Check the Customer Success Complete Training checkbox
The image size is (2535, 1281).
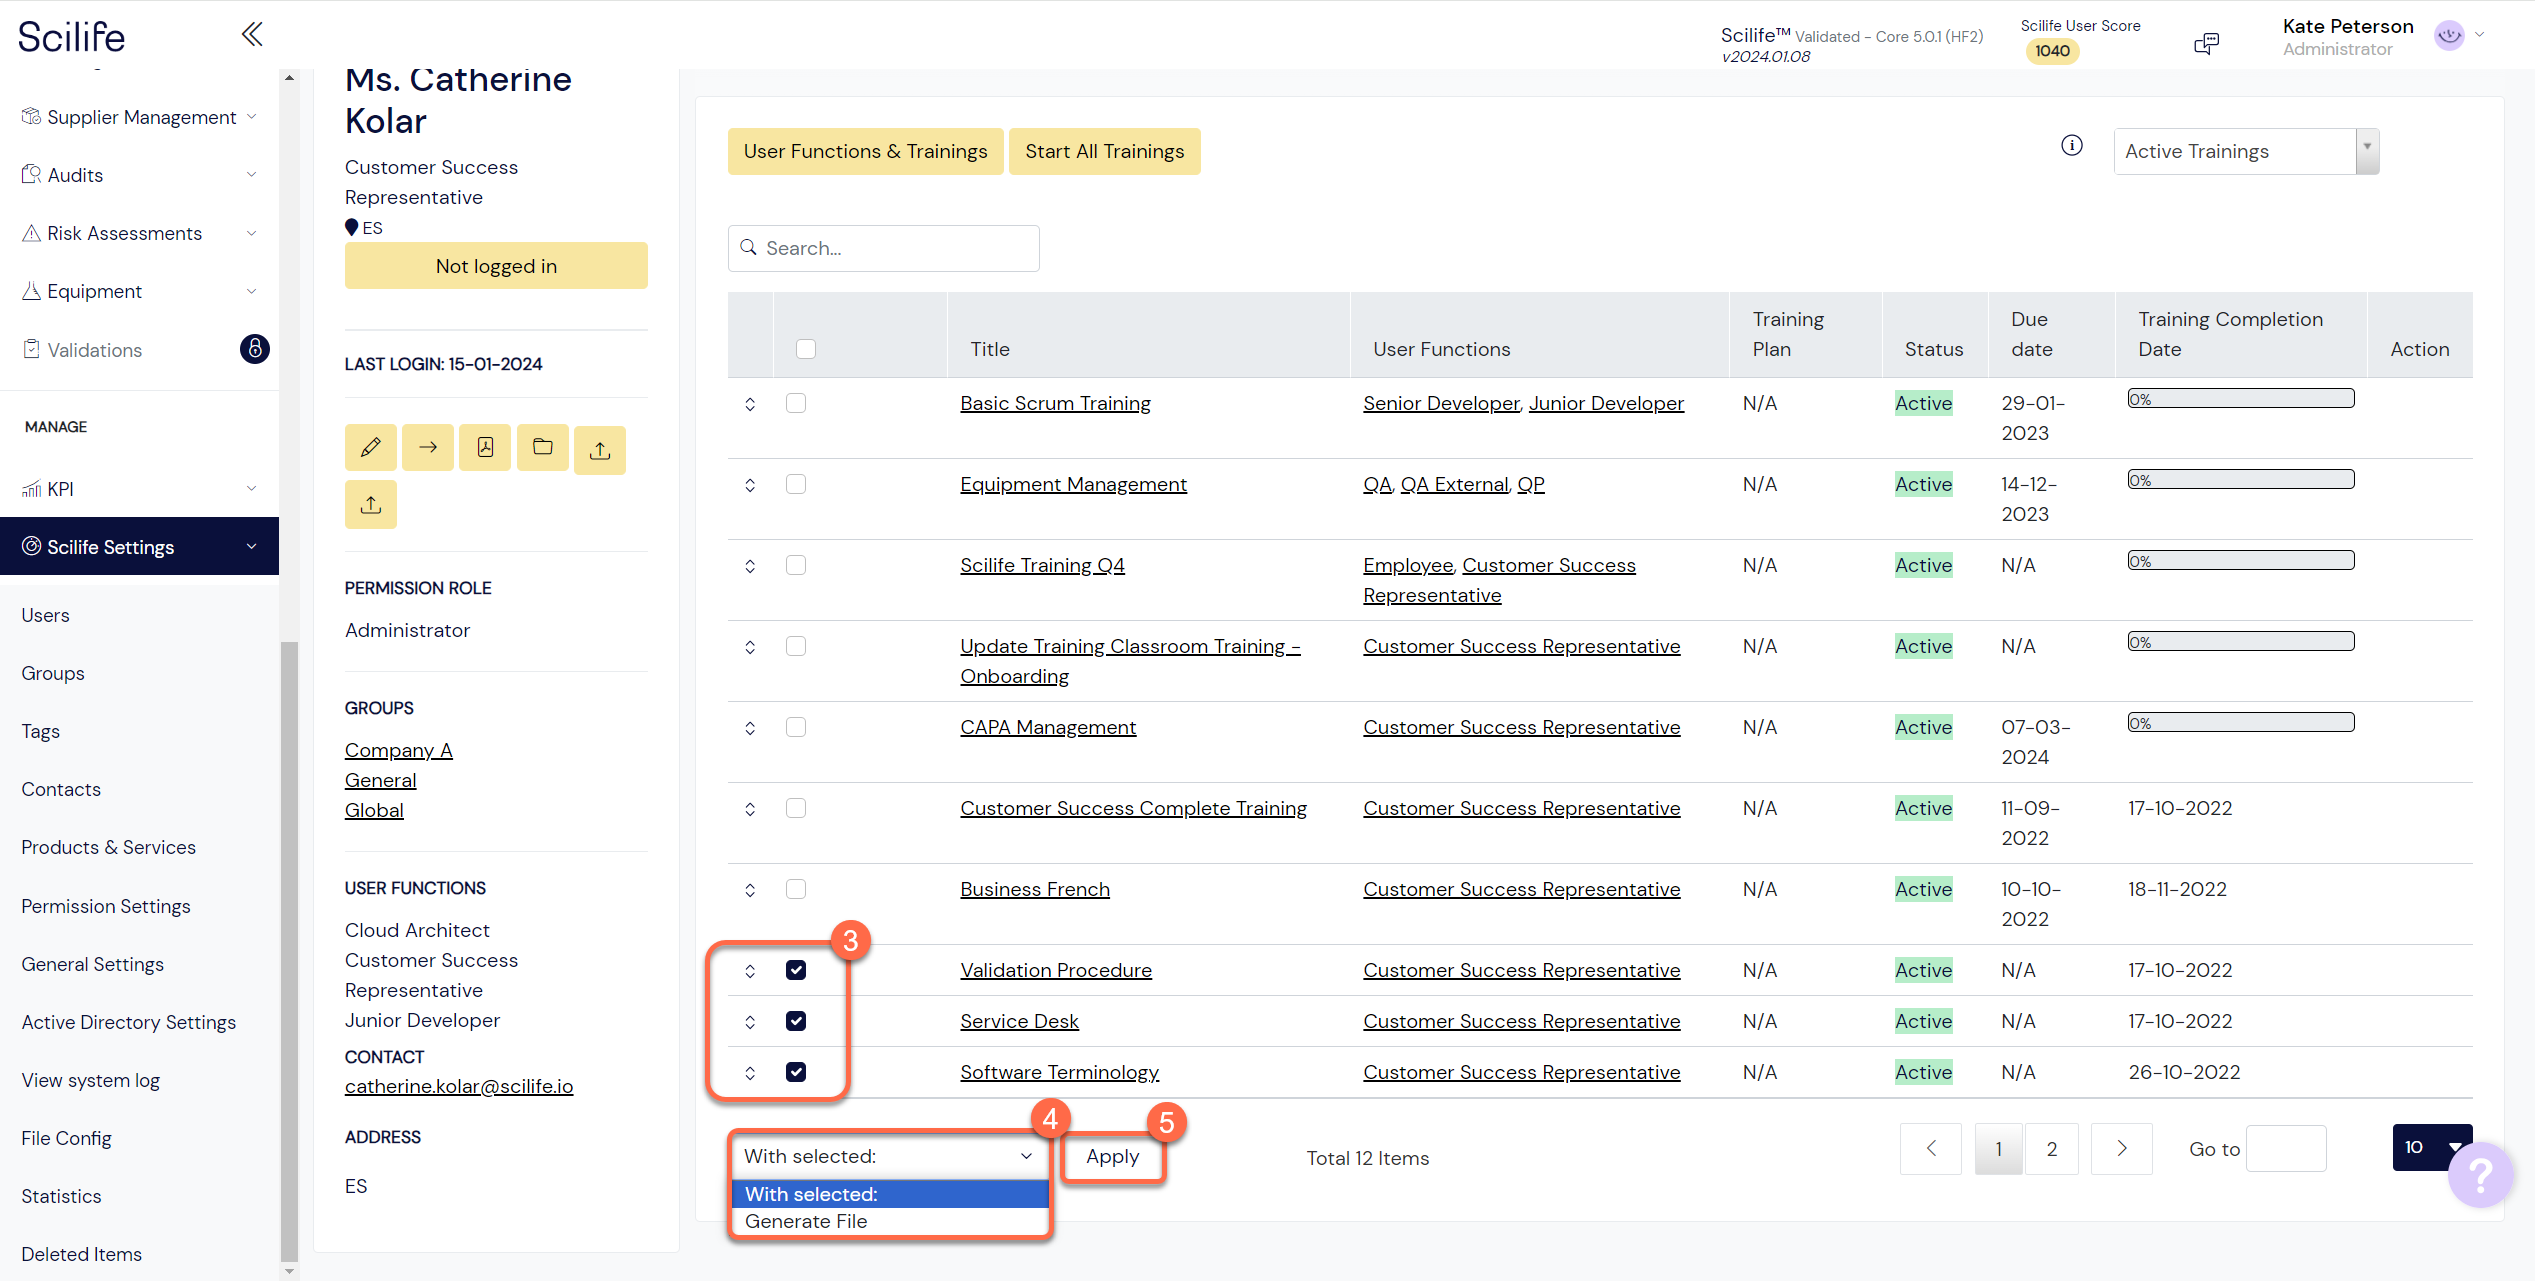coord(796,808)
